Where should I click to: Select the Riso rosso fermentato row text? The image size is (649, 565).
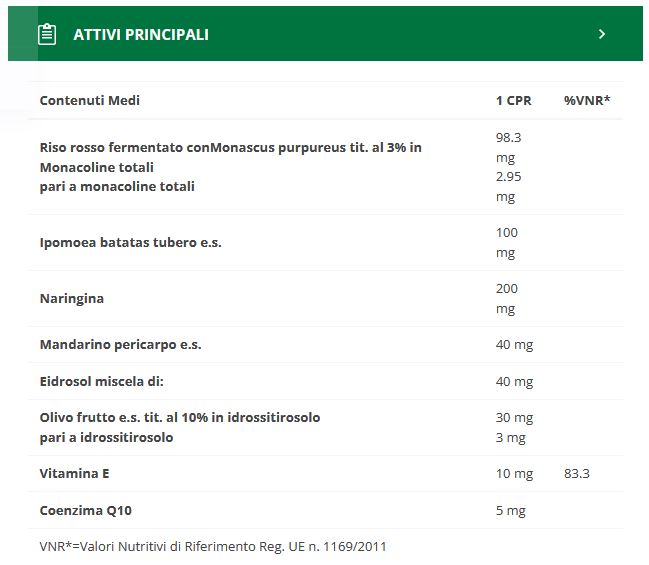230,147
